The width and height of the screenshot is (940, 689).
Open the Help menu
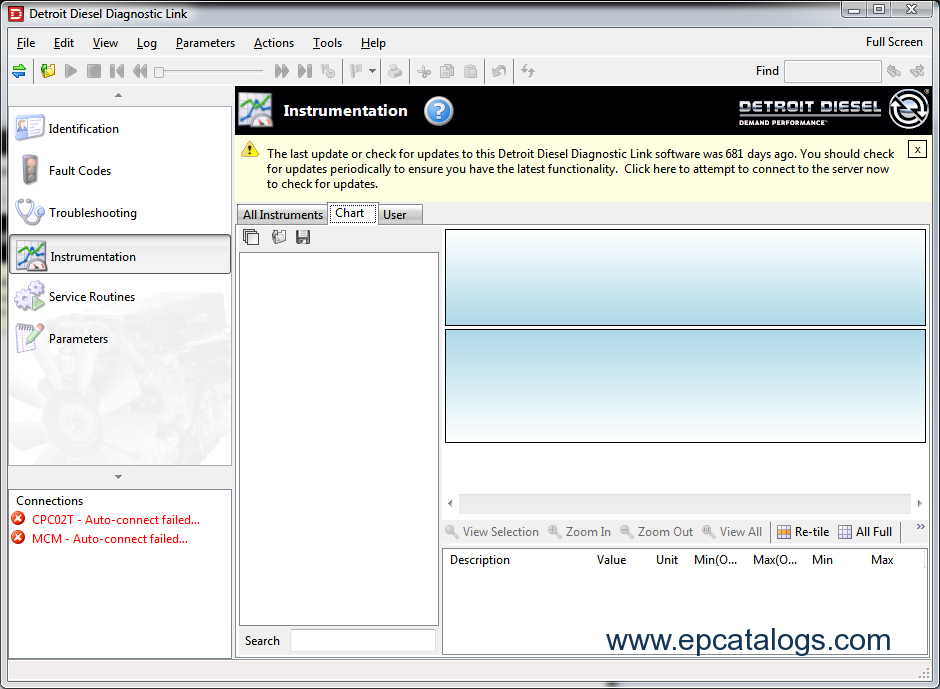click(373, 43)
